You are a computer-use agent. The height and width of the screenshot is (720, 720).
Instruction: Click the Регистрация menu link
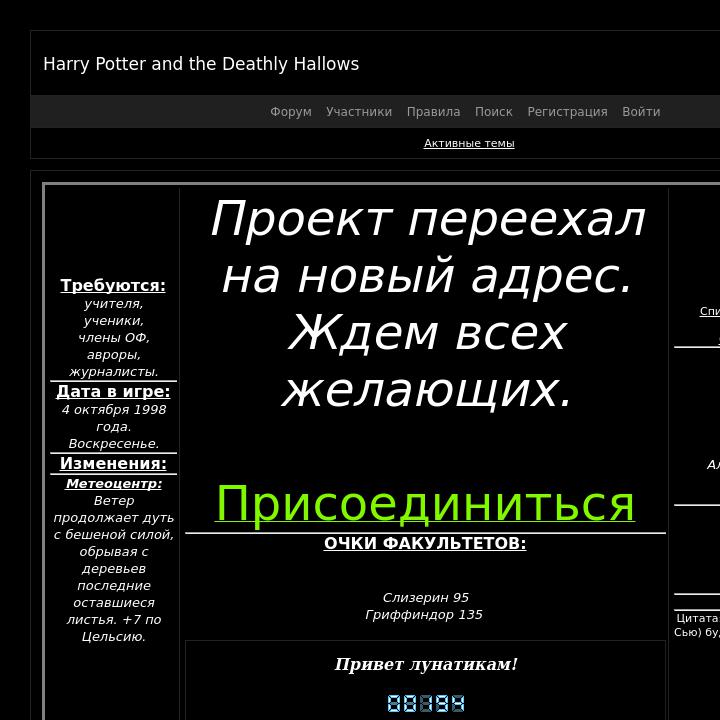coord(567,112)
